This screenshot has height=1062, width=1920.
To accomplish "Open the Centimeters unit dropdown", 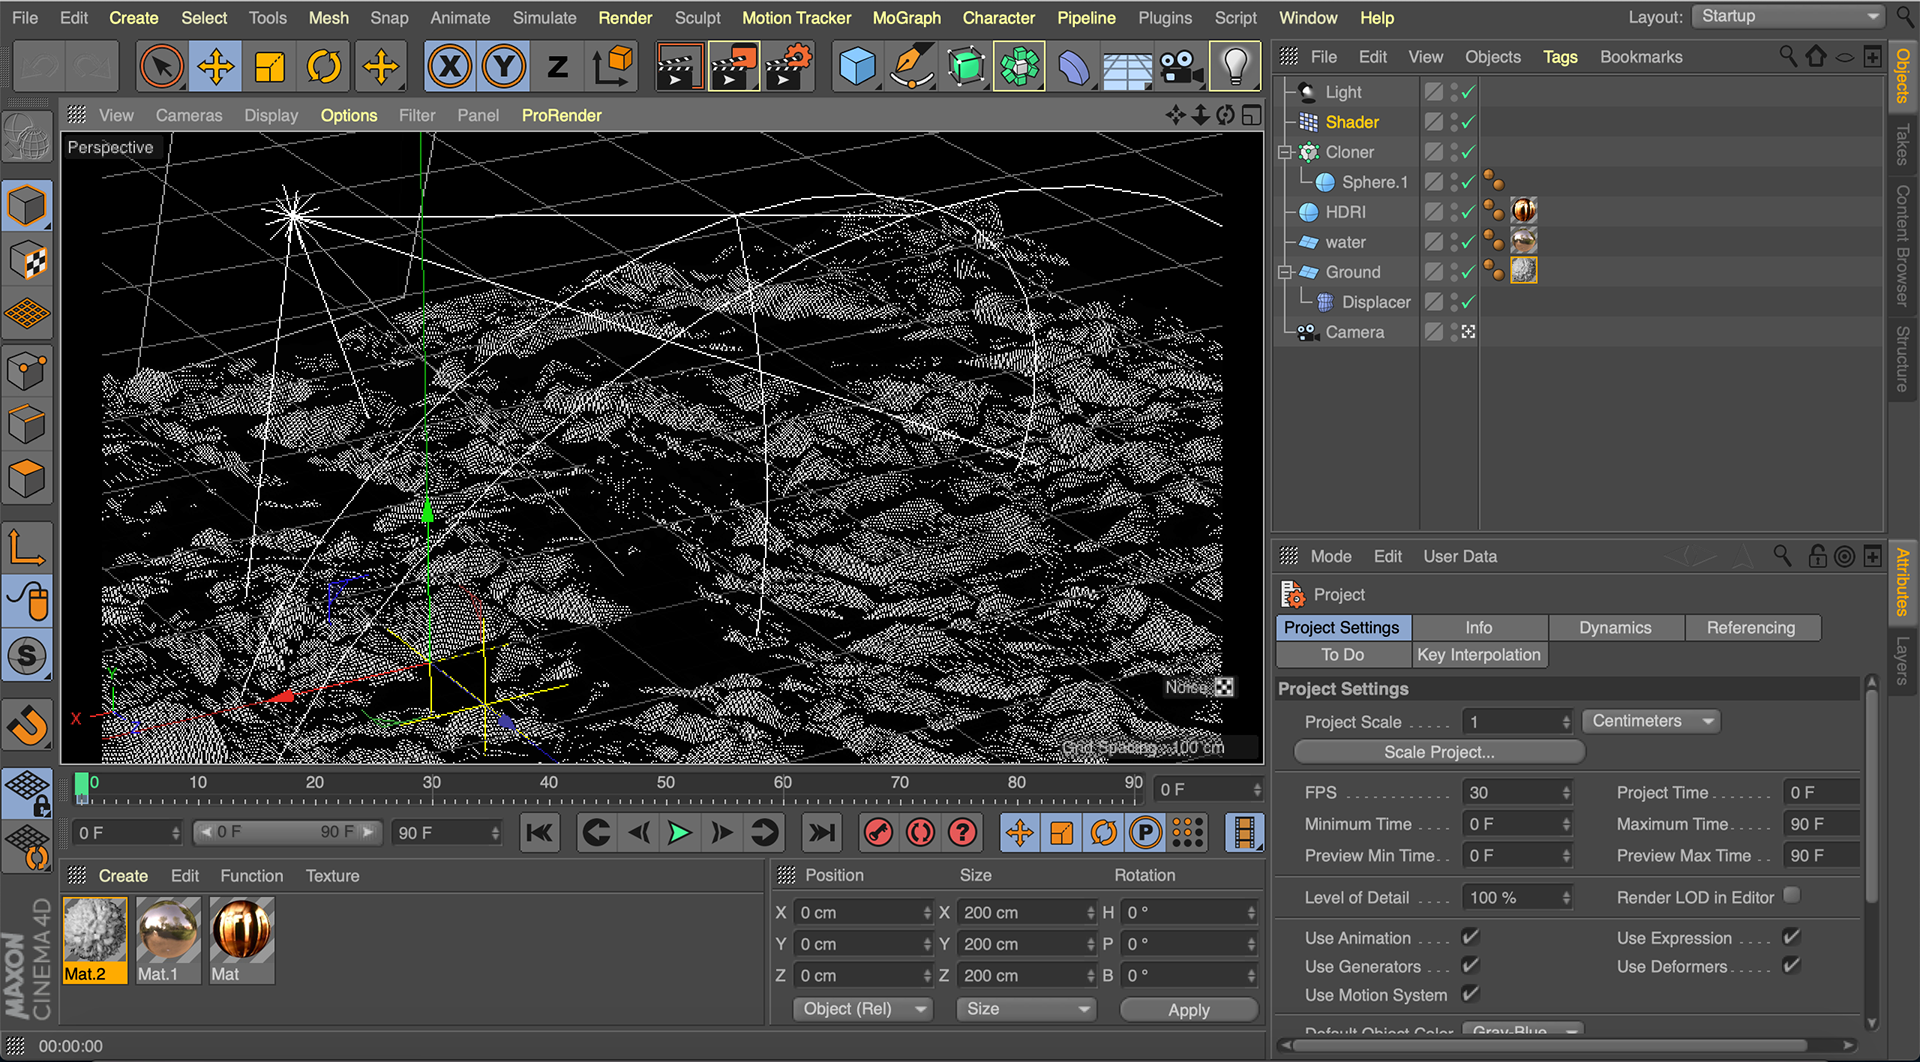I will tap(1652, 721).
